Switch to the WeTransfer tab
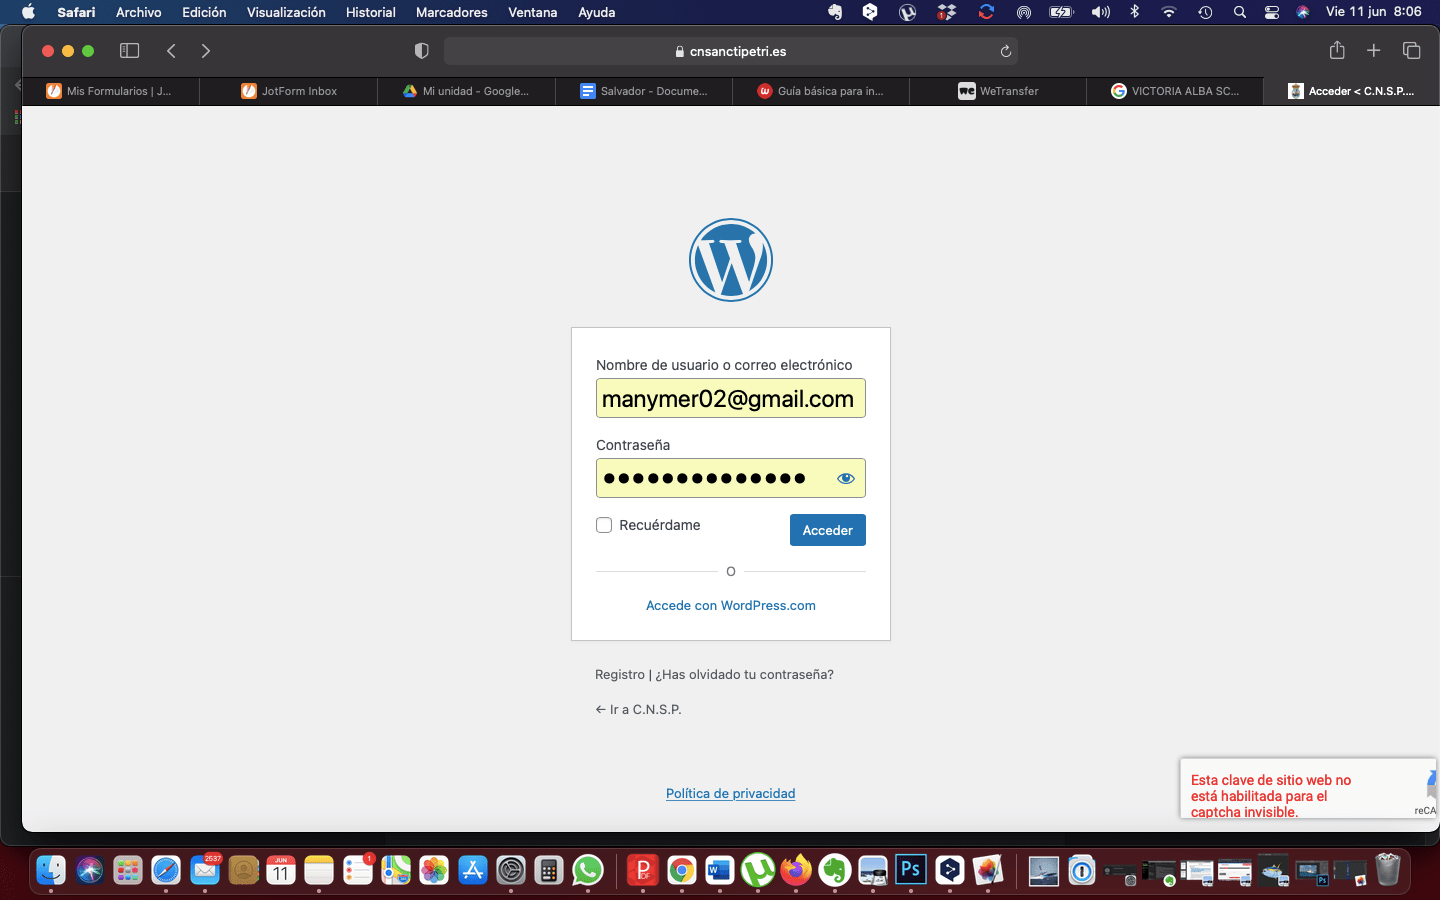Image resolution: width=1440 pixels, height=900 pixels. [x=998, y=91]
